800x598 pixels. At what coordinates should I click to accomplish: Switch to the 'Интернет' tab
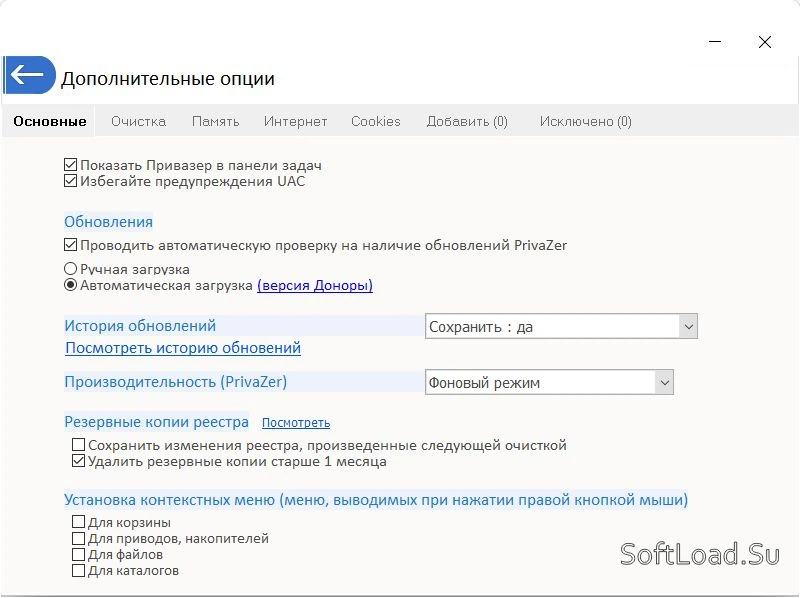pos(295,121)
